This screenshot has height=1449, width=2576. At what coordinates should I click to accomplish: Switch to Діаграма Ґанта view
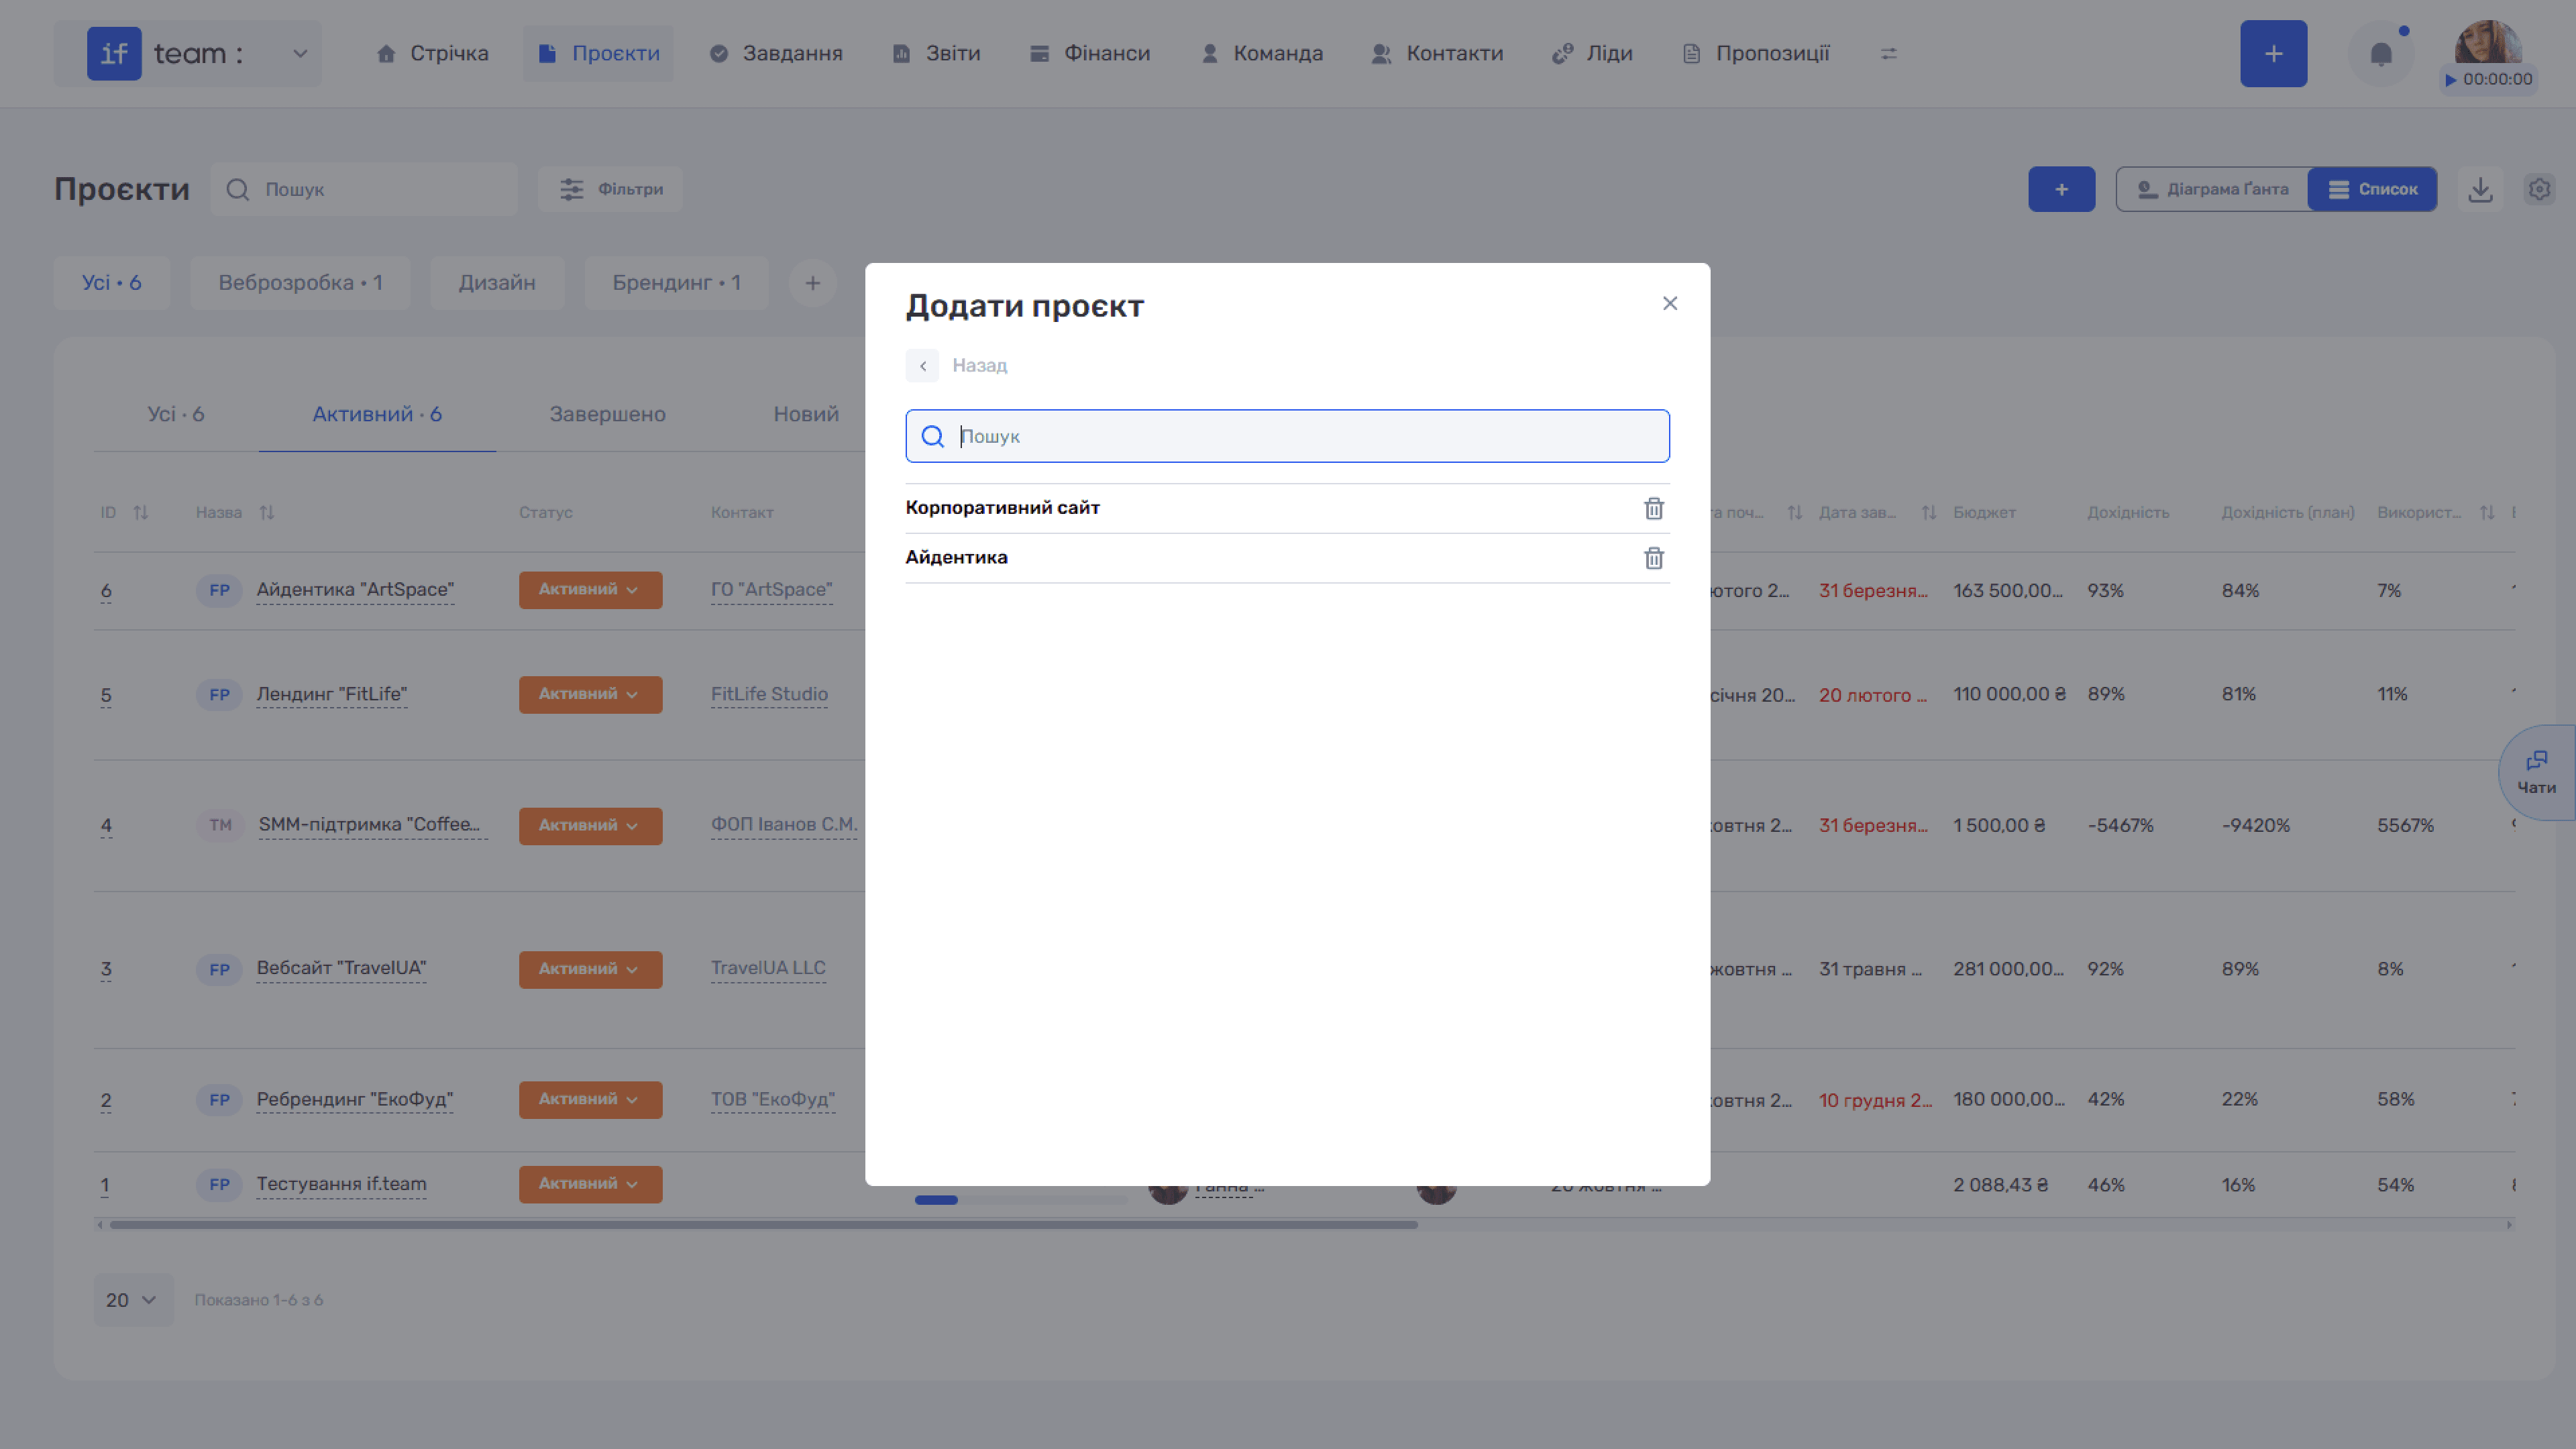[2212, 189]
